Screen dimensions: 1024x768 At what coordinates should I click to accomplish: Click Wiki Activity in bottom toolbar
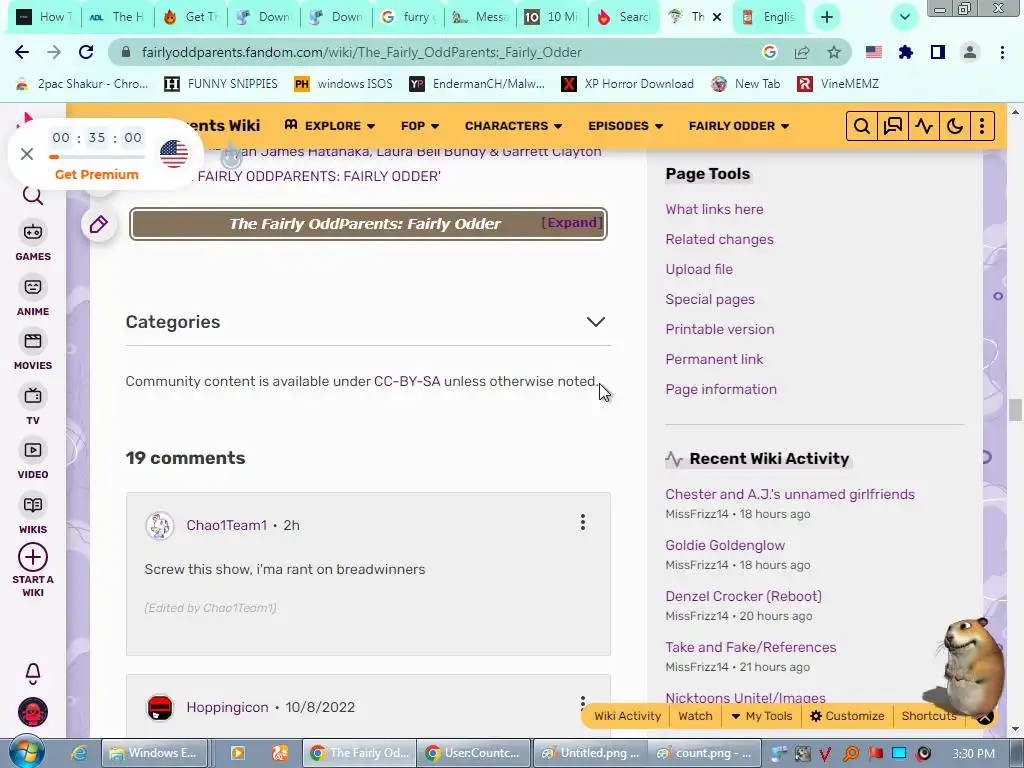tap(628, 716)
